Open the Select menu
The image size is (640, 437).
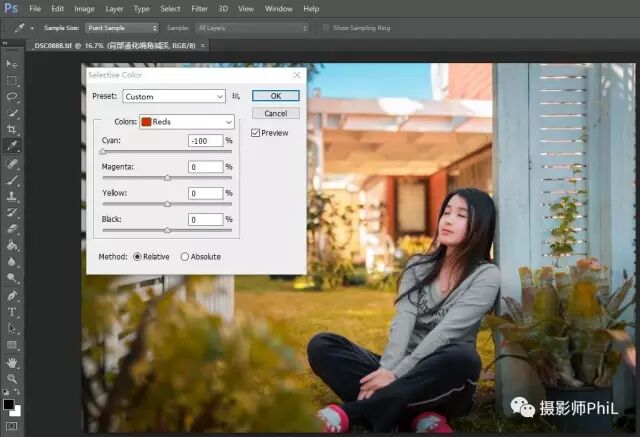pyautogui.click(x=170, y=9)
